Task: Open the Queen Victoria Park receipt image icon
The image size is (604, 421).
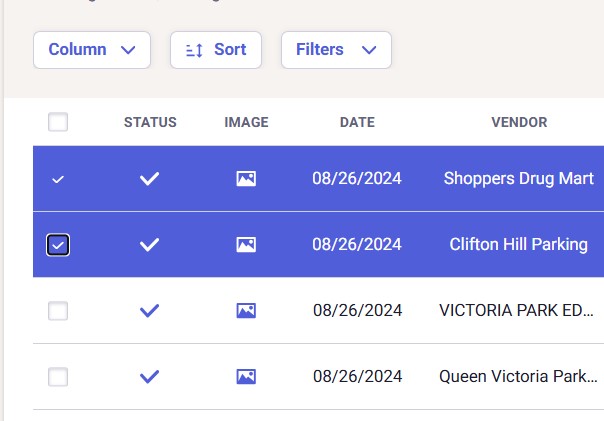Action: point(246,377)
